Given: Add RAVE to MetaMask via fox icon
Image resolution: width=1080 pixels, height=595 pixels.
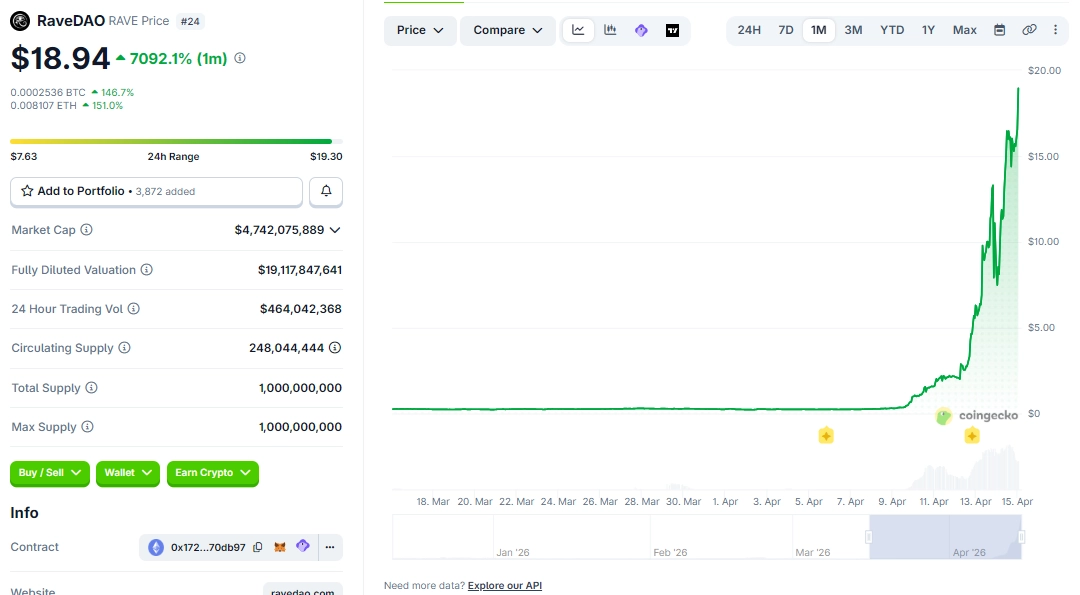Looking at the screenshot, I should pyautogui.click(x=280, y=547).
